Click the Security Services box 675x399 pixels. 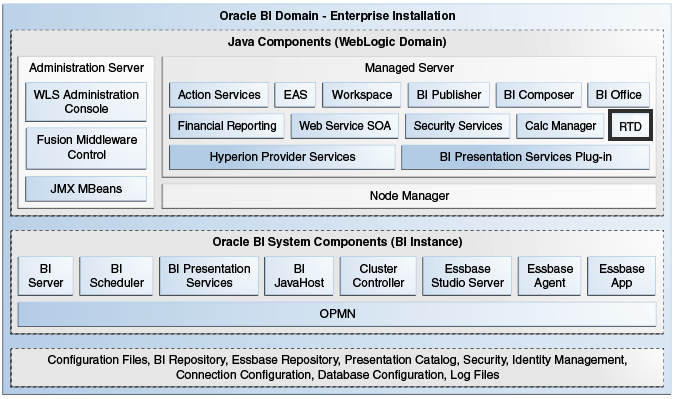[x=458, y=126]
